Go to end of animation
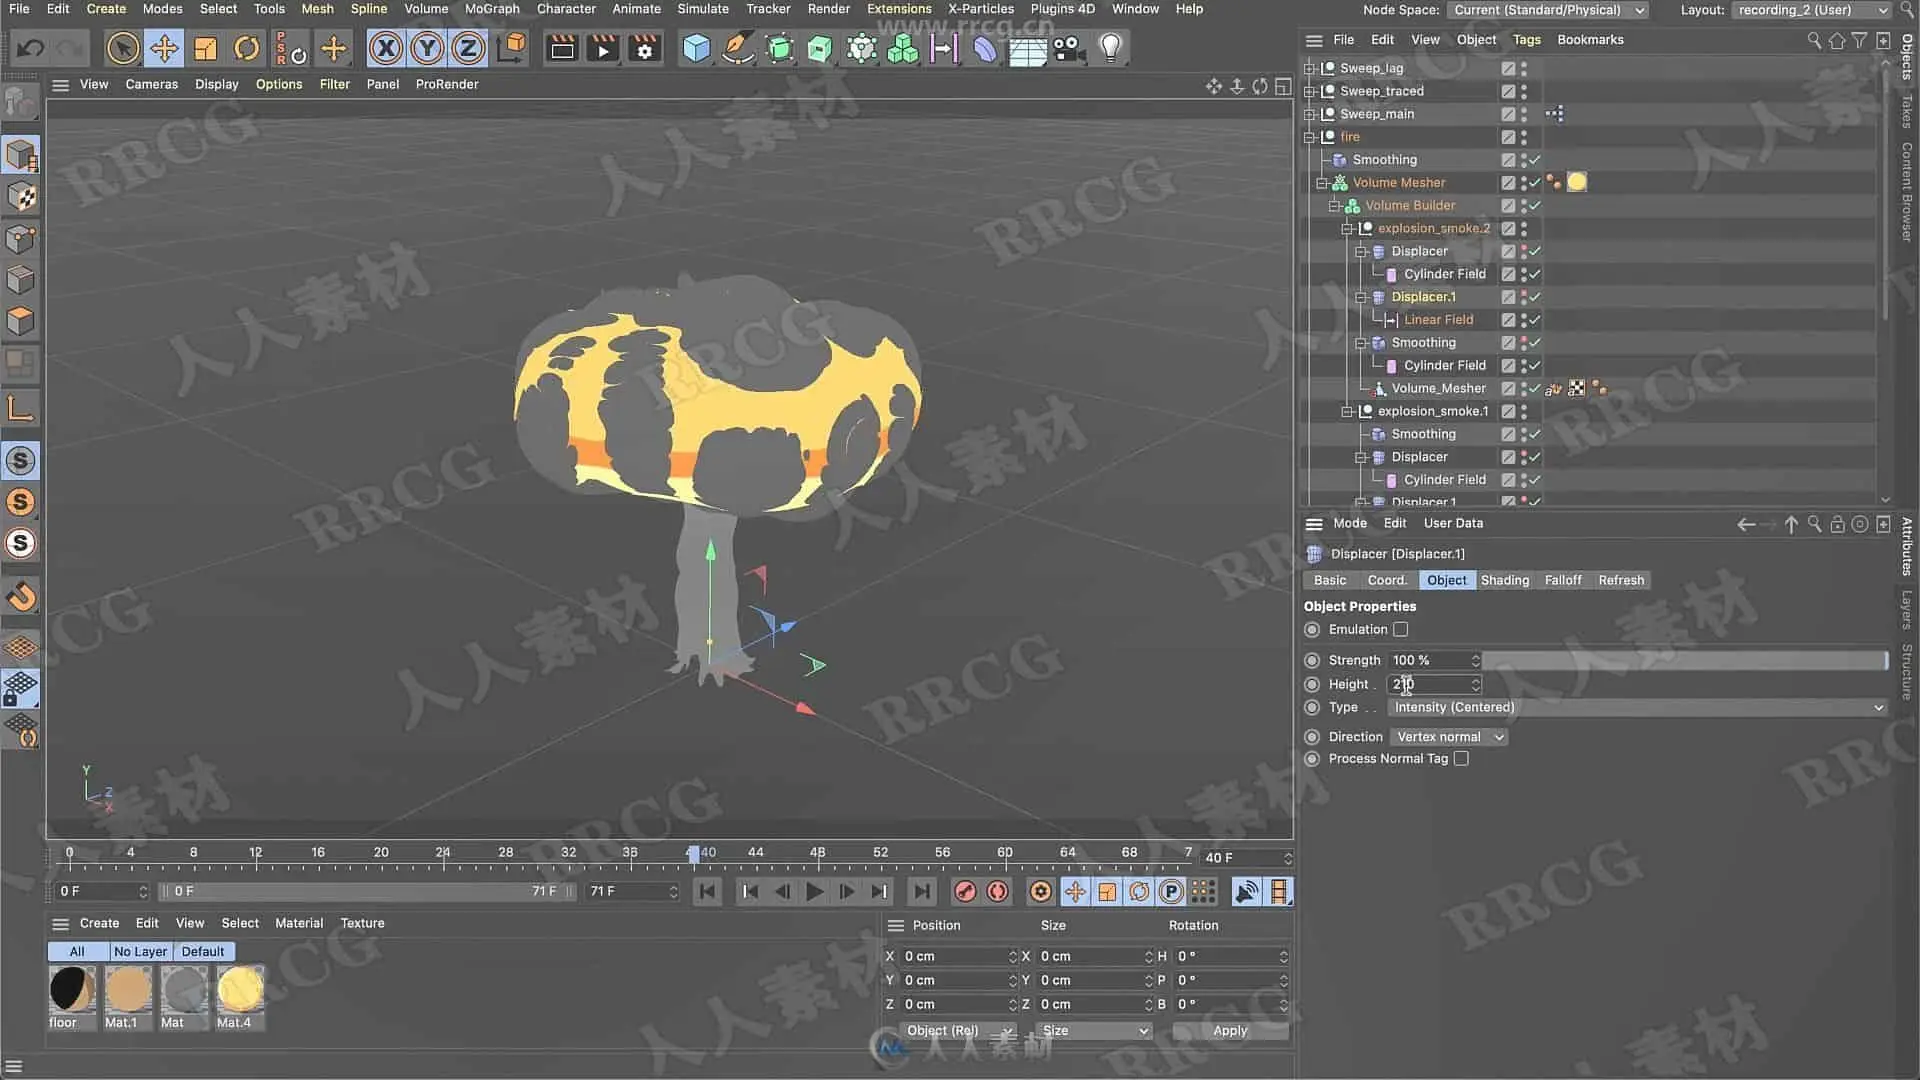The width and height of the screenshot is (1920, 1080). [x=921, y=891]
